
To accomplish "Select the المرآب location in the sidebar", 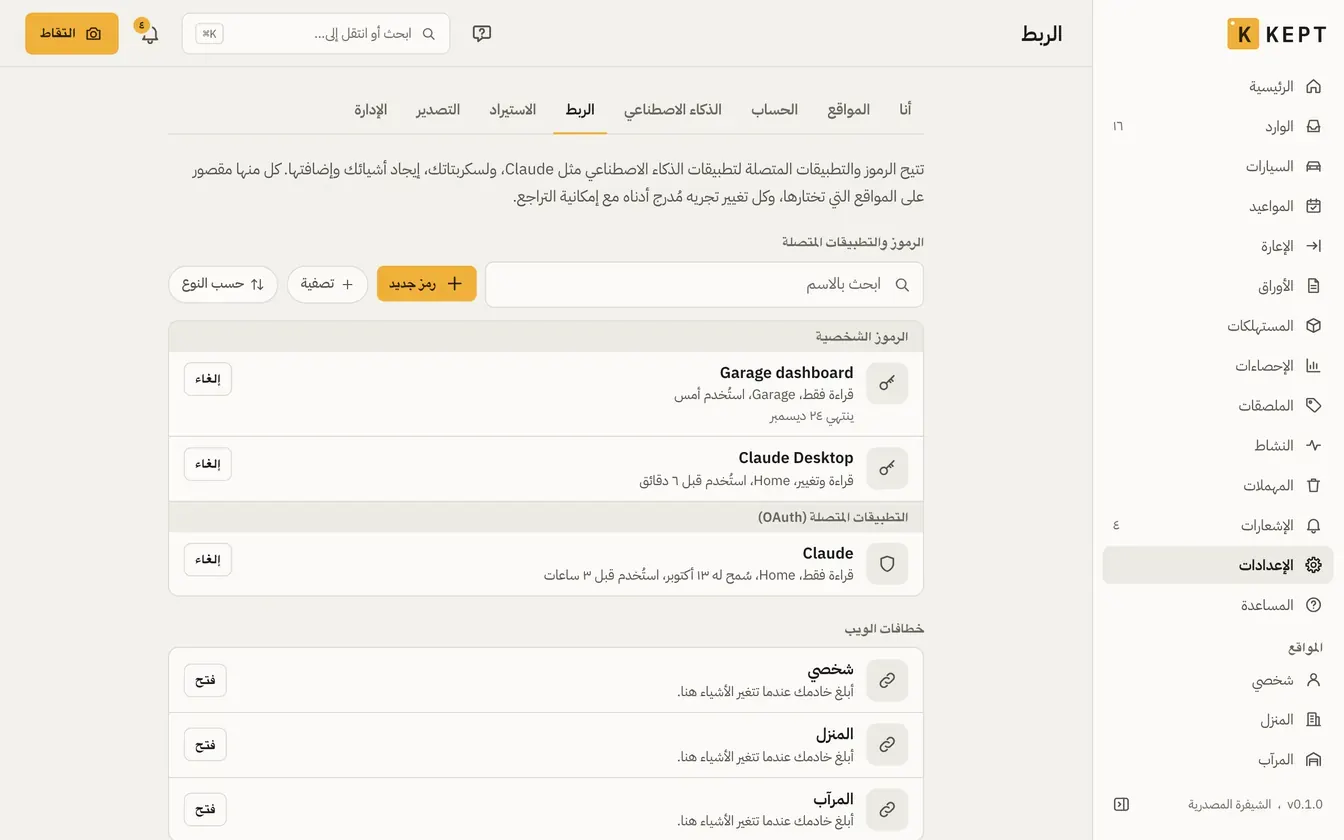I will pyautogui.click(x=1218, y=760).
